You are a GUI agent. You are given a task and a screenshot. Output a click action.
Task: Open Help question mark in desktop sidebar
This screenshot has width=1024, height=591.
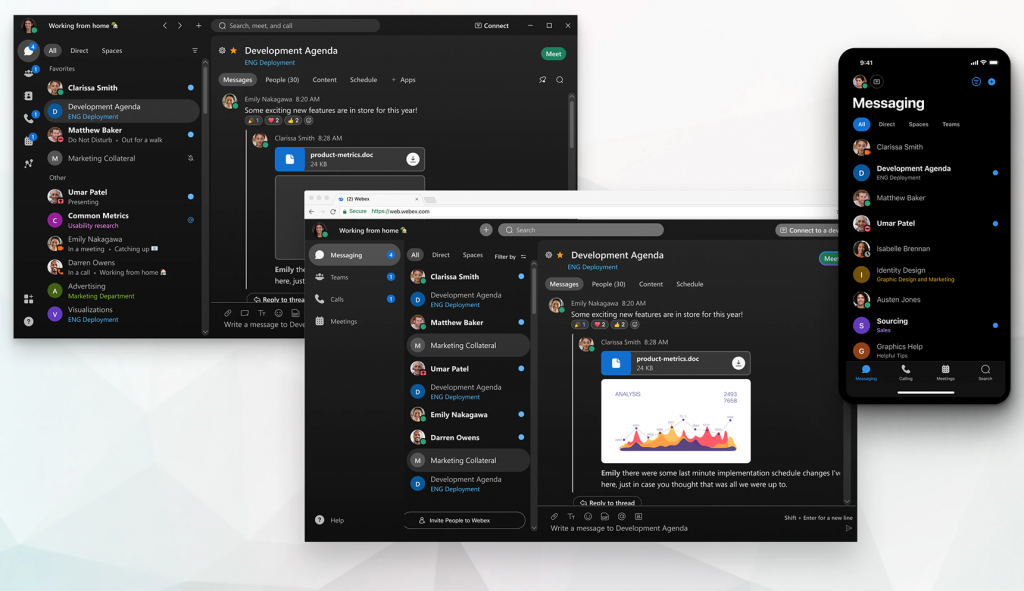29,321
